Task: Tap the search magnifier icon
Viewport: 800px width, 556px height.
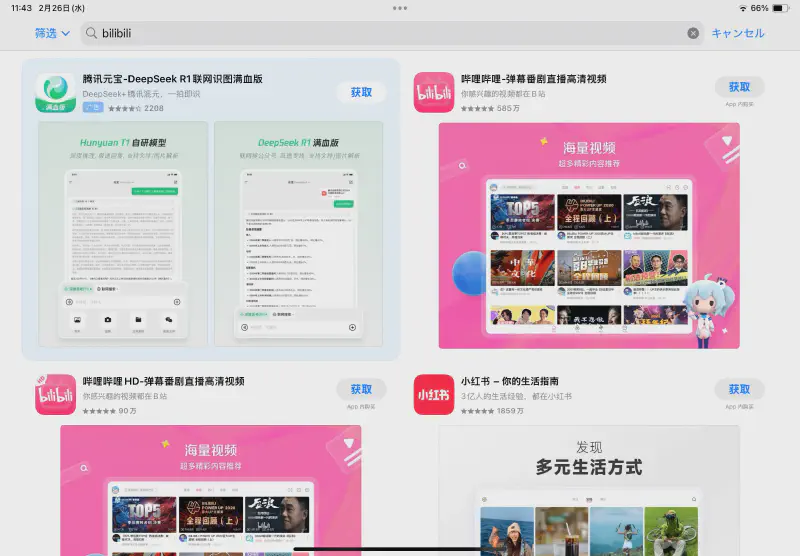Action: [x=92, y=33]
